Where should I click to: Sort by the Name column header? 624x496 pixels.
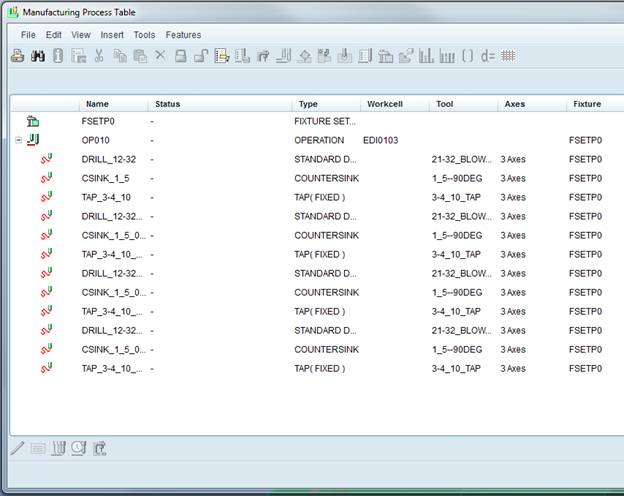pyautogui.click(x=97, y=104)
